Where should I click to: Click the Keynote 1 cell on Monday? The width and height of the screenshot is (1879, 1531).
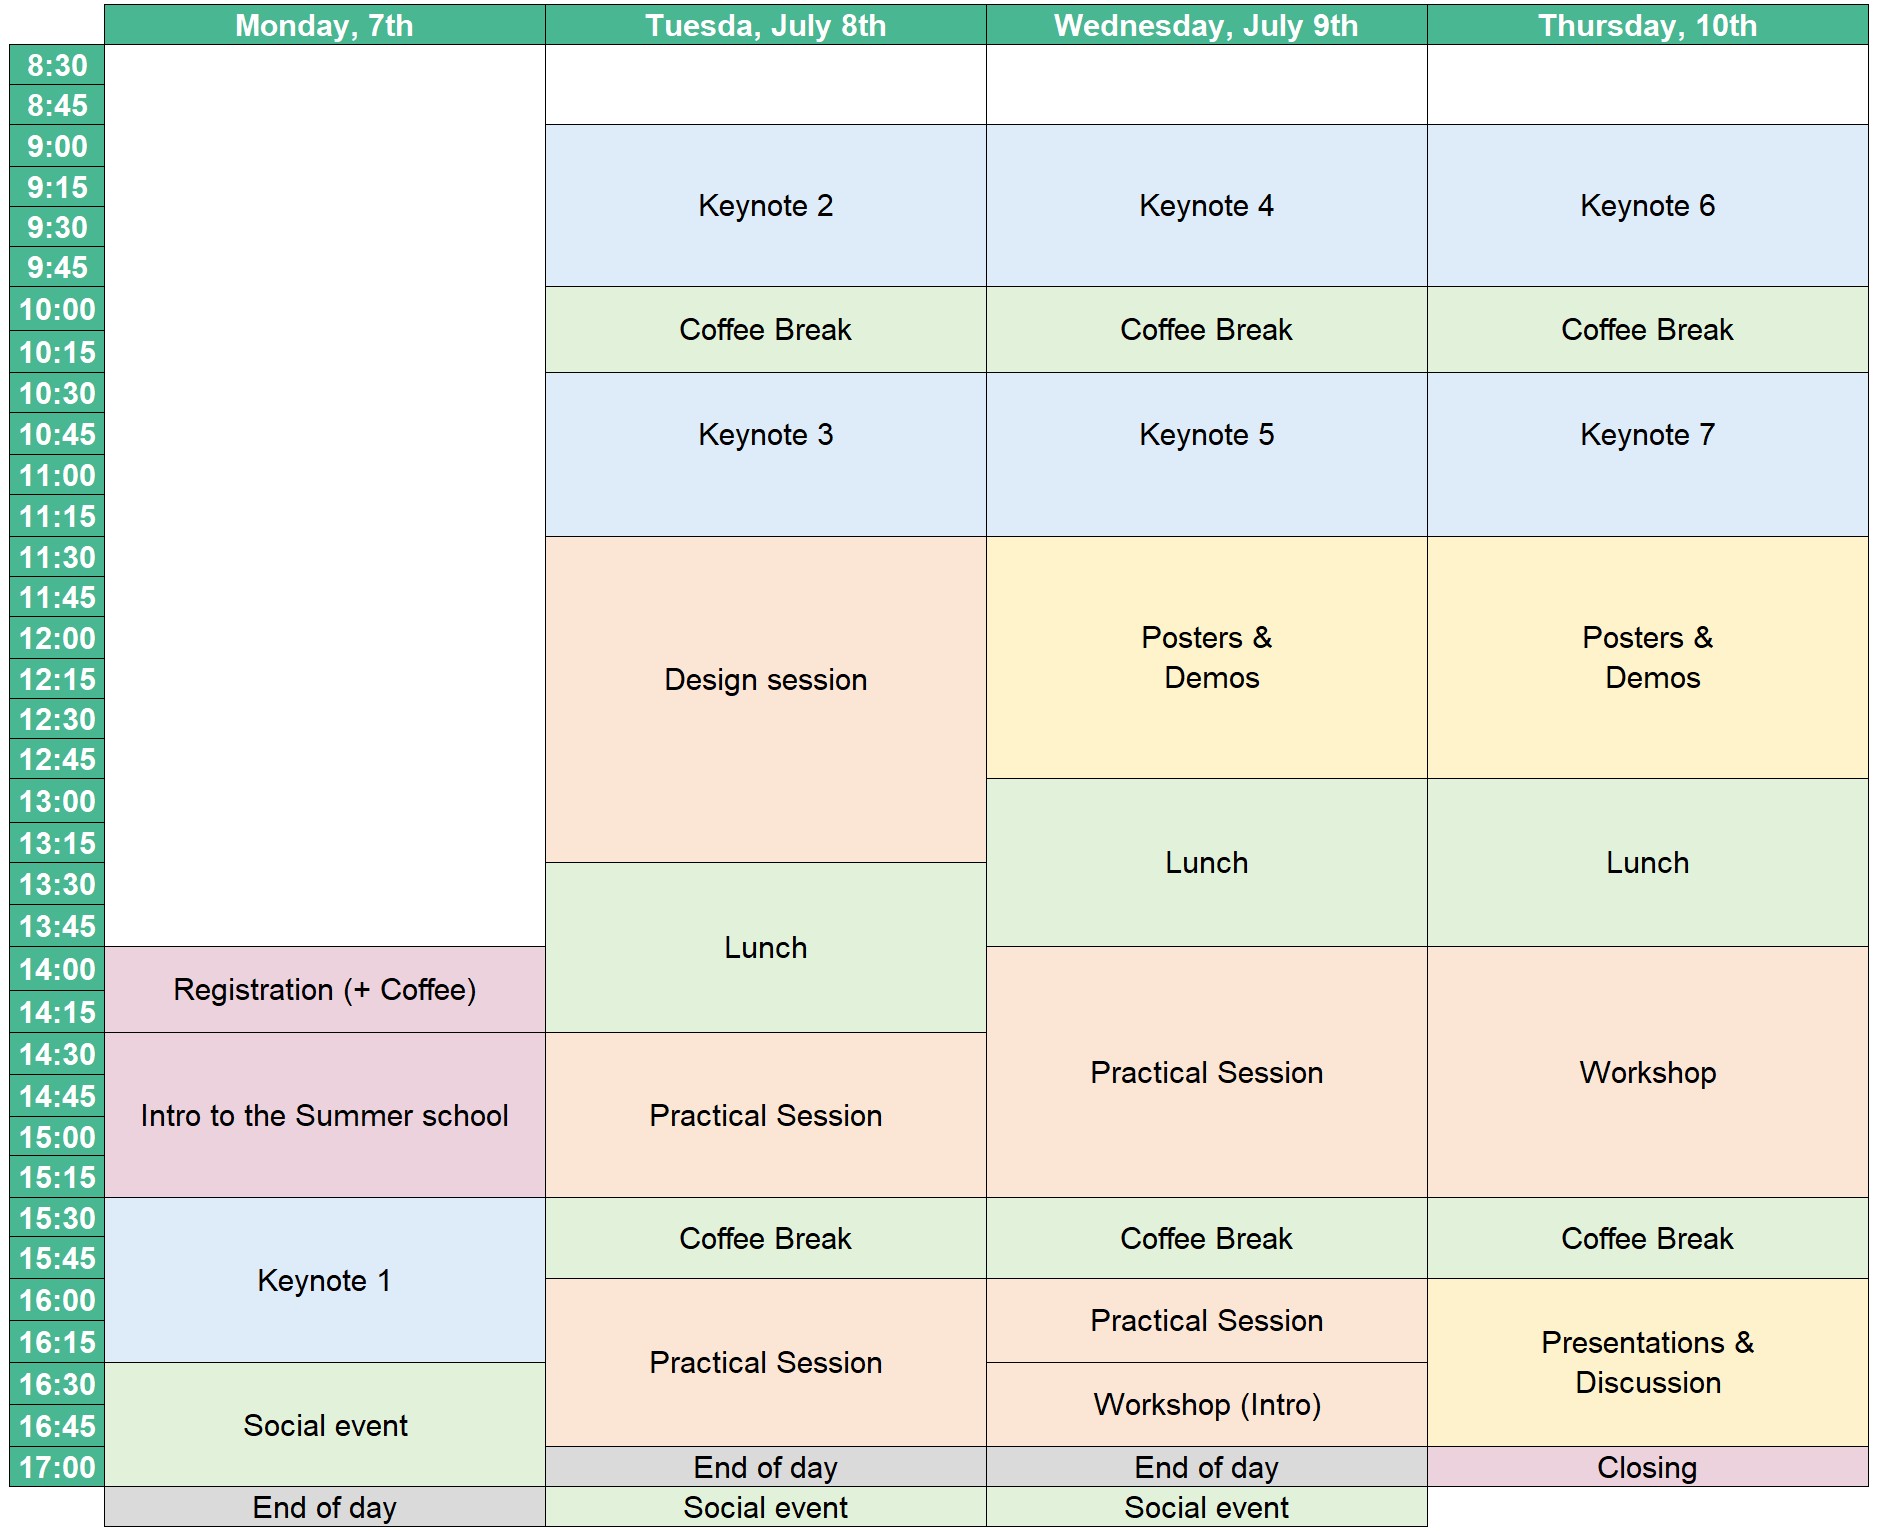click(325, 1280)
